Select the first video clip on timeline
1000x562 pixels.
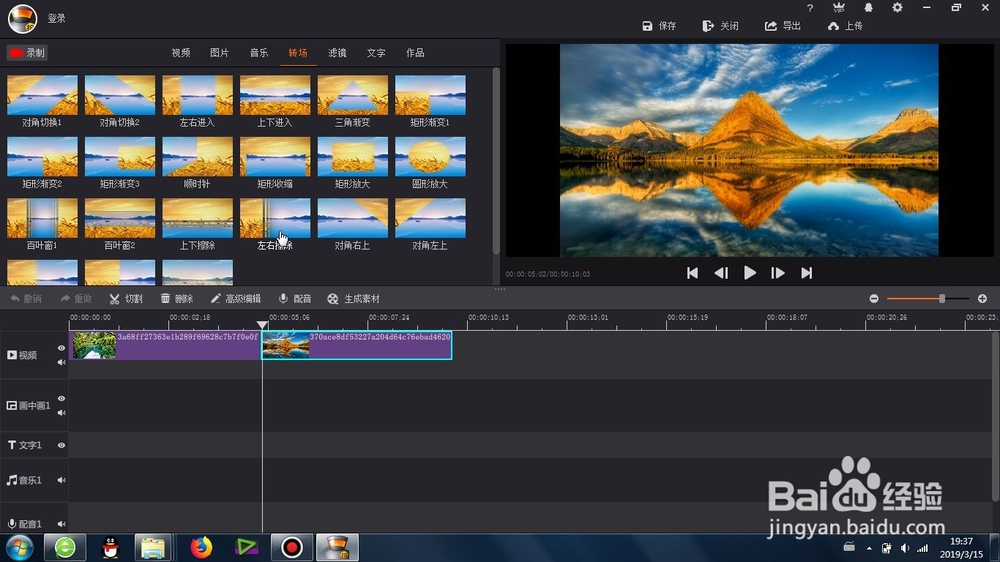[165, 345]
